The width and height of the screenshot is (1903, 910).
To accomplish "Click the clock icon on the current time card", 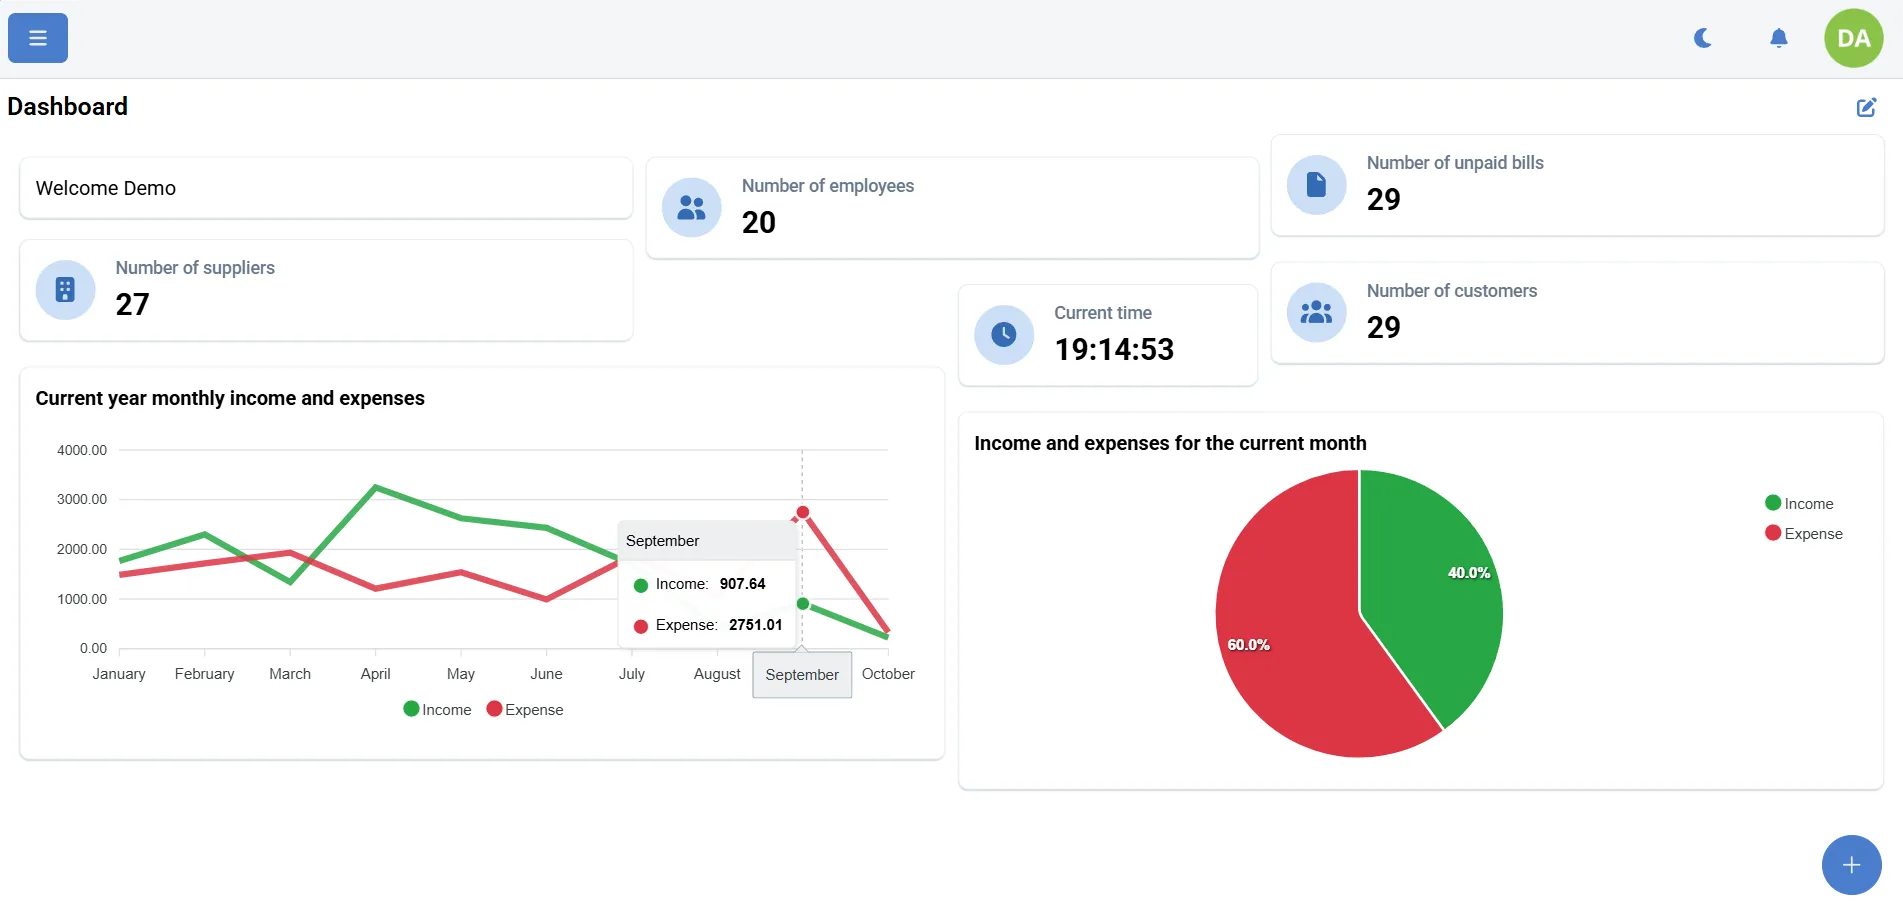I will coord(1003,334).
